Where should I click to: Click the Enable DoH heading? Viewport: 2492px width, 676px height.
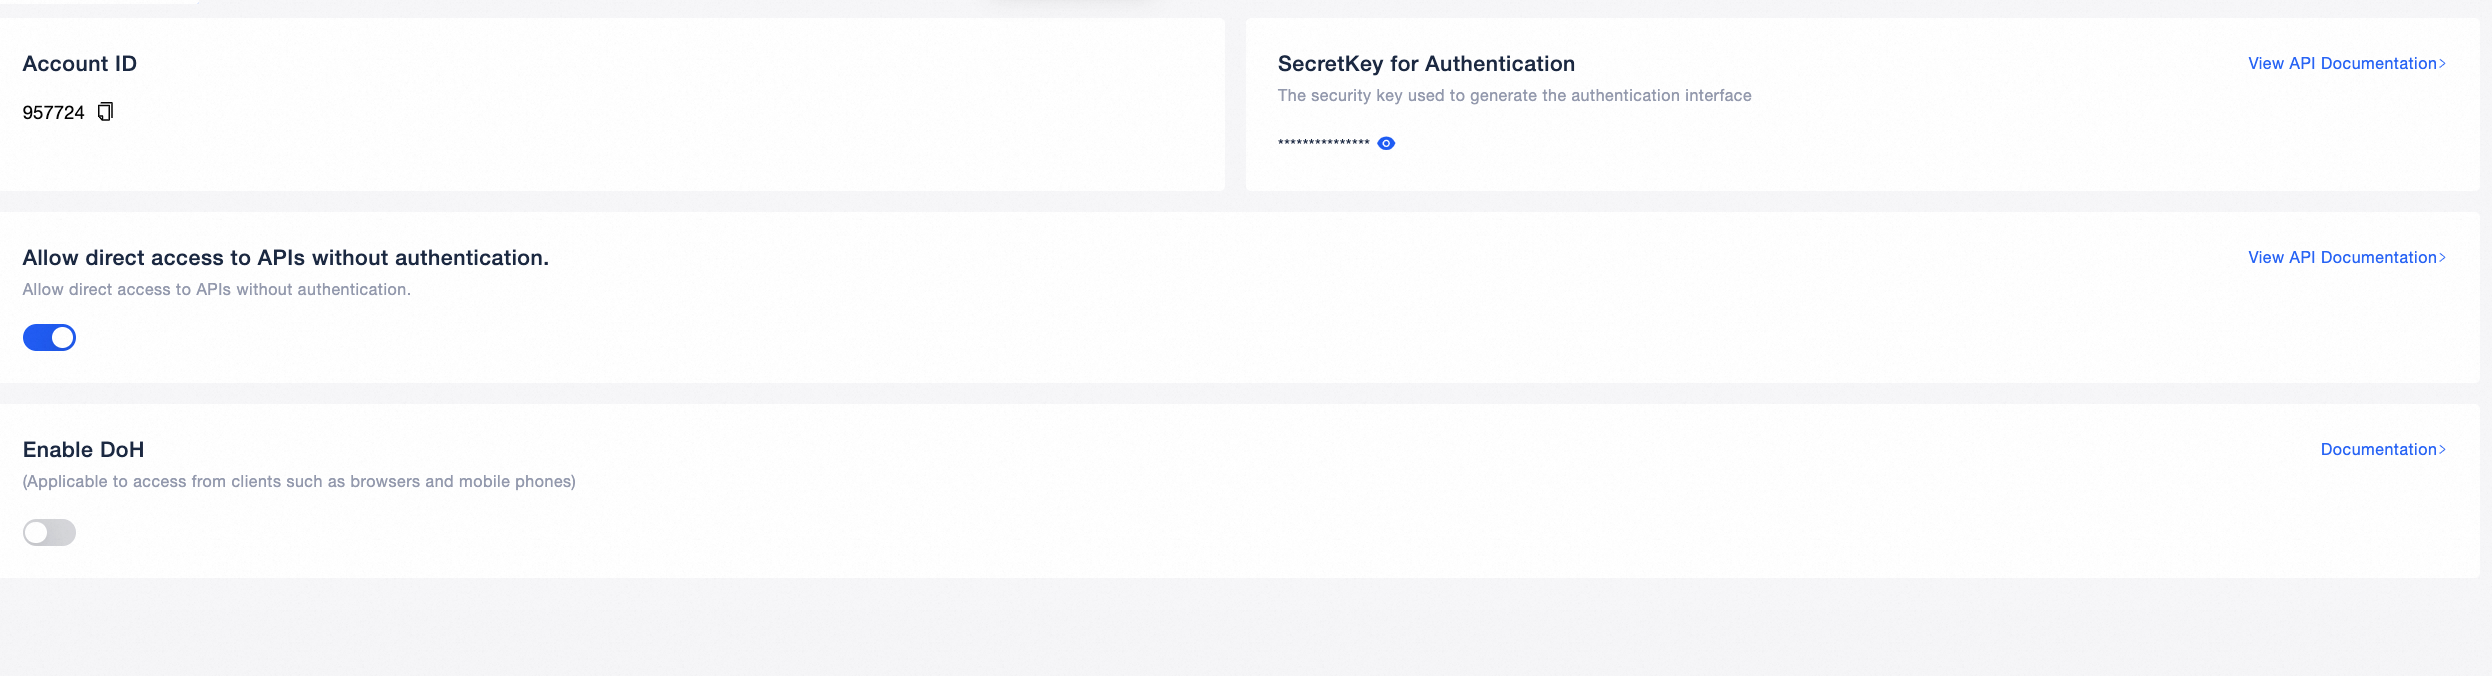(x=84, y=450)
